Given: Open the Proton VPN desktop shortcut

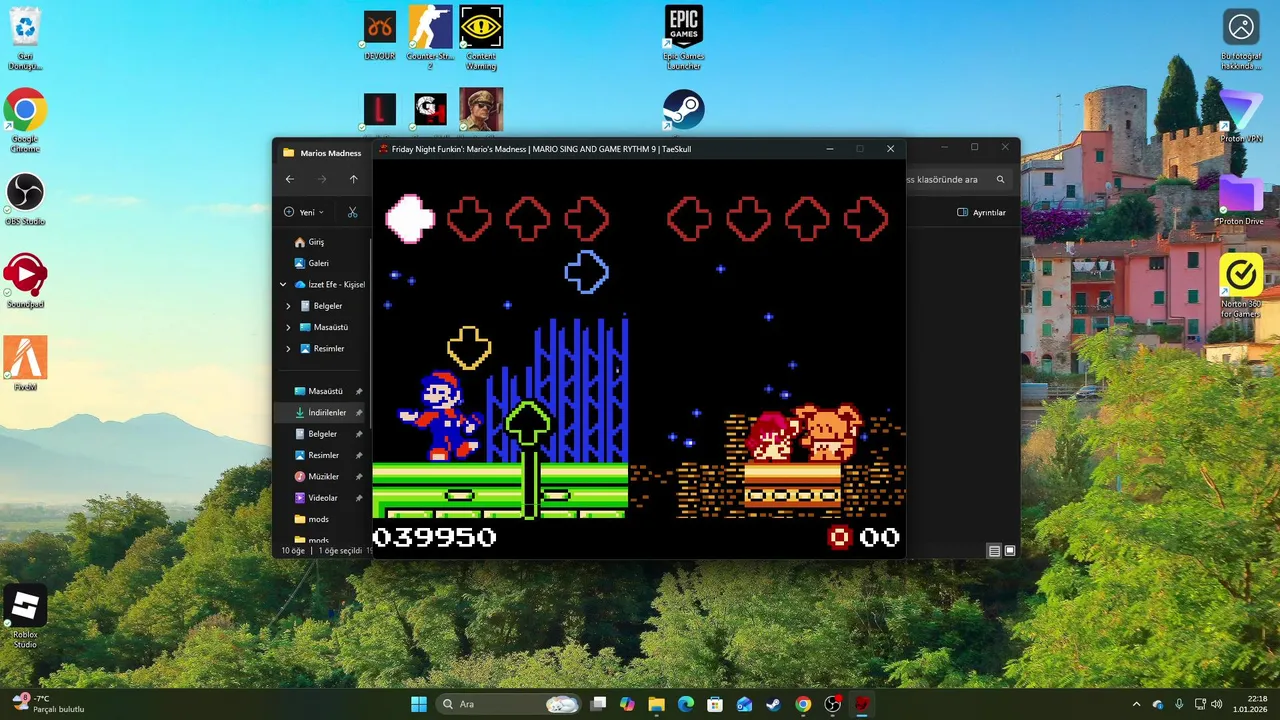Looking at the screenshot, I should click(x=1241, y=116).
